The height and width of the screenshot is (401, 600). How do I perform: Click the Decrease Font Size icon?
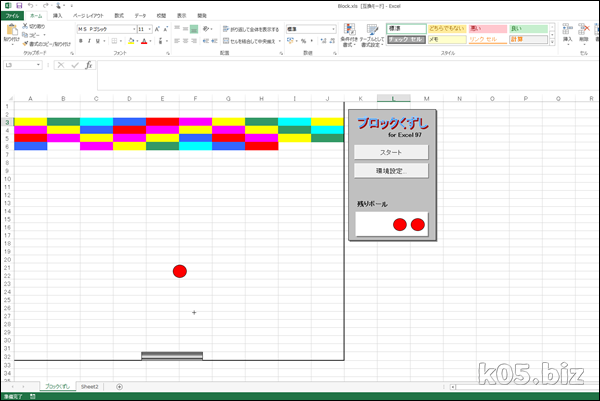166,29
